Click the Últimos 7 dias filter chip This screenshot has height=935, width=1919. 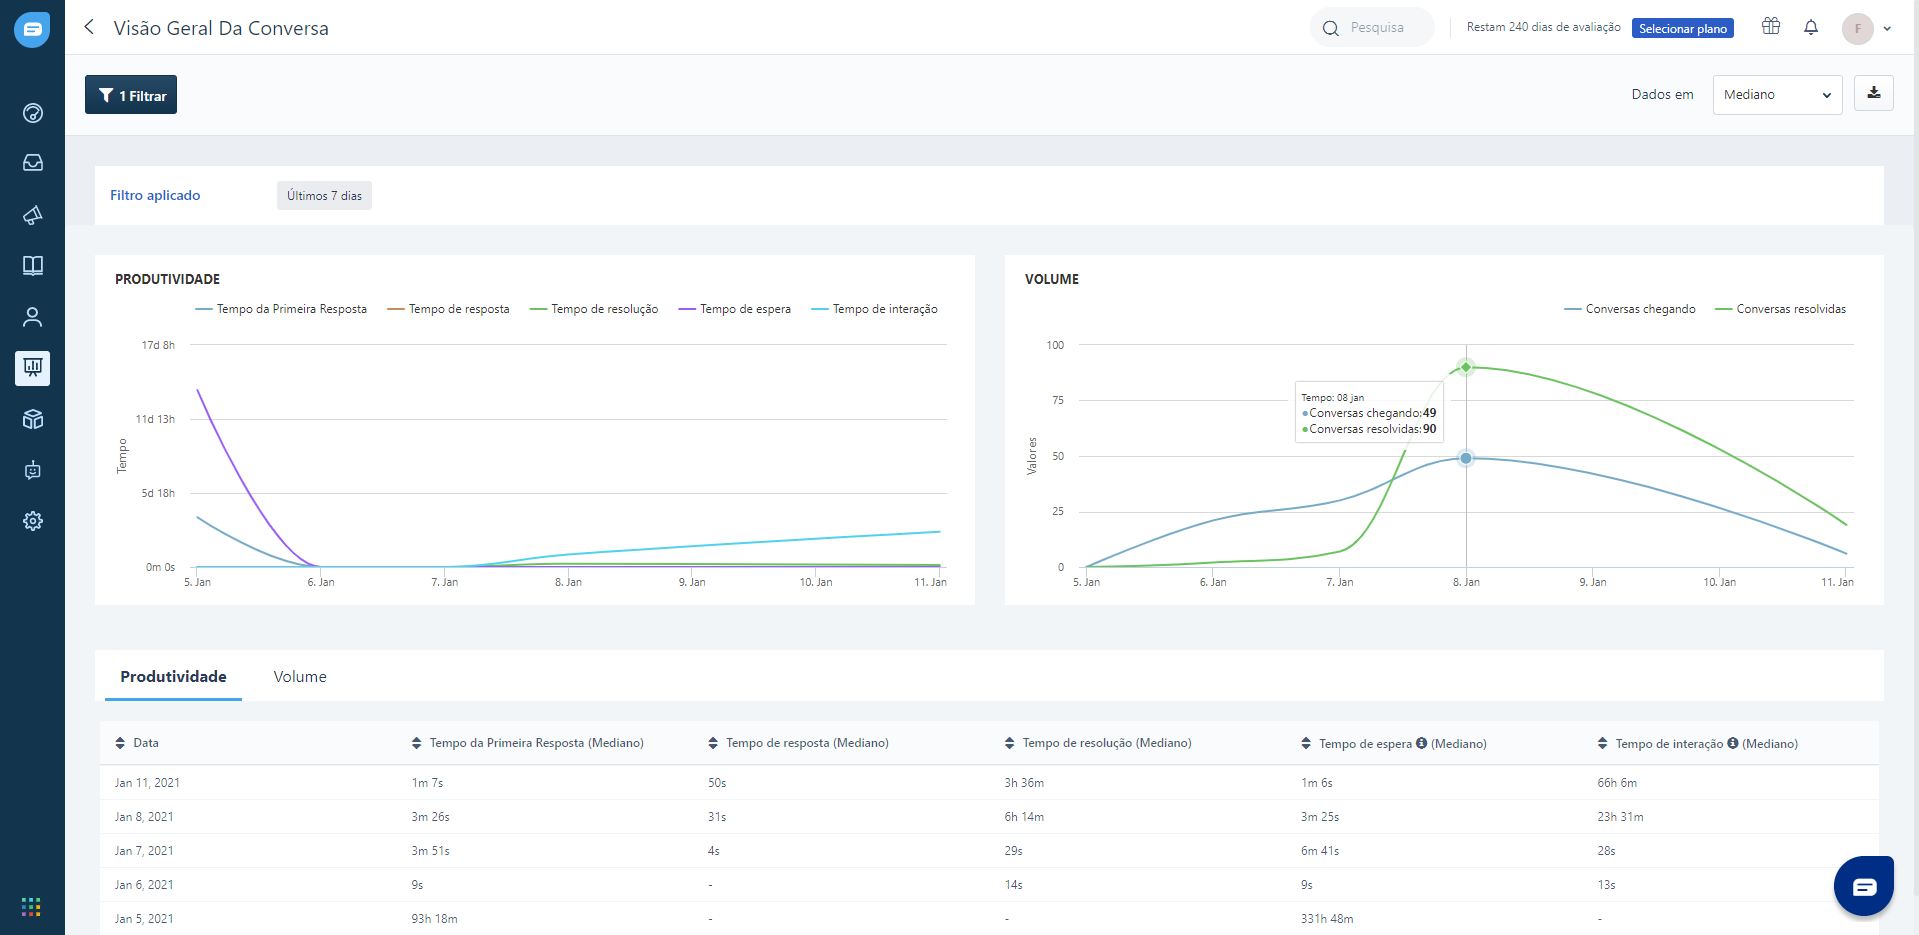(x=324, y=196)
